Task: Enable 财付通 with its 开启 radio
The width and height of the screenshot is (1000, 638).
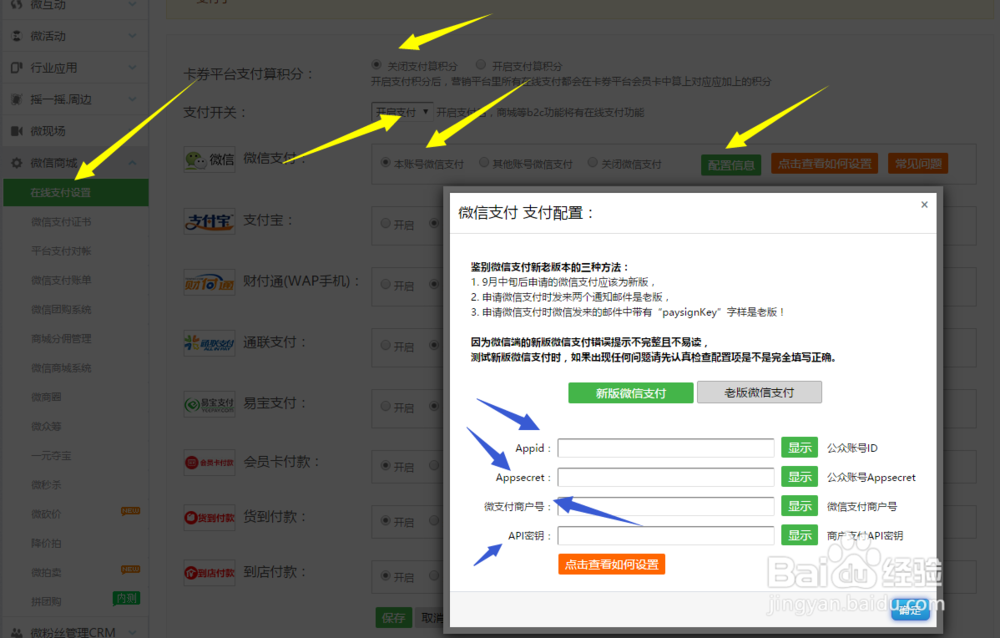Action: (x=385, y=285)
